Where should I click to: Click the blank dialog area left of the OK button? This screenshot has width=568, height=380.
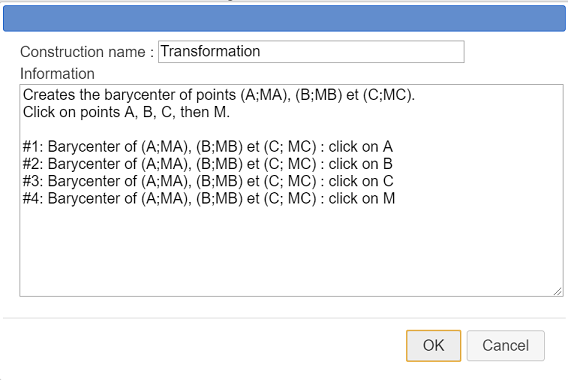(x=203, y=346)
